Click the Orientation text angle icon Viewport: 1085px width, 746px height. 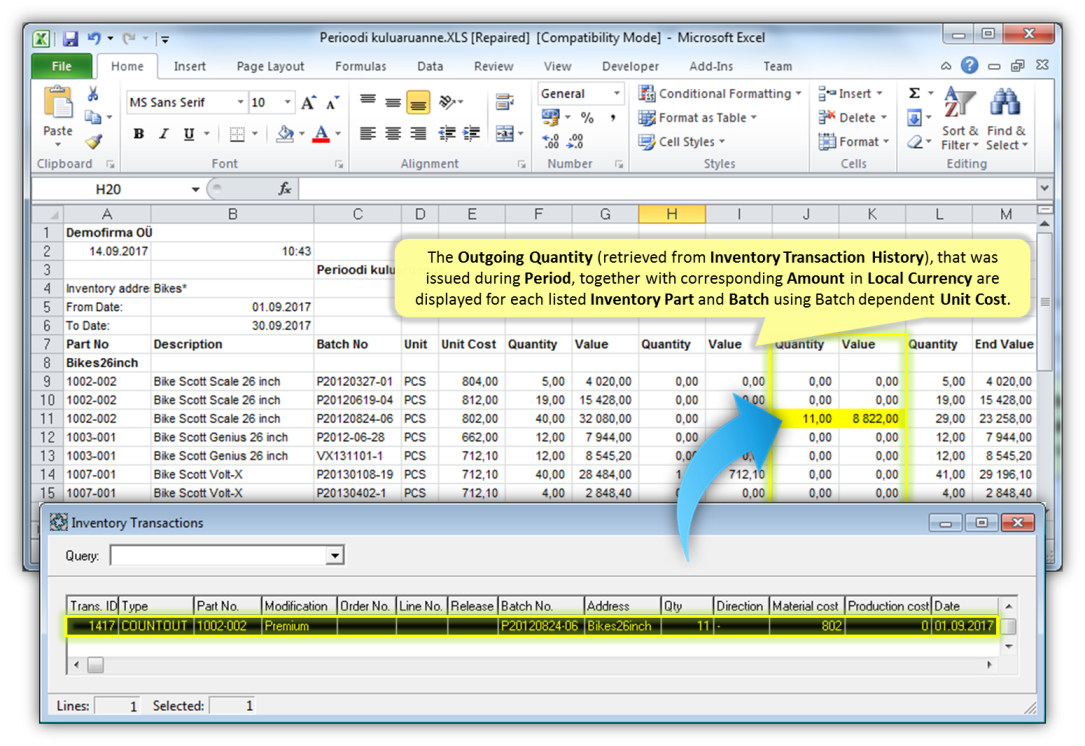tap(448, 102)
